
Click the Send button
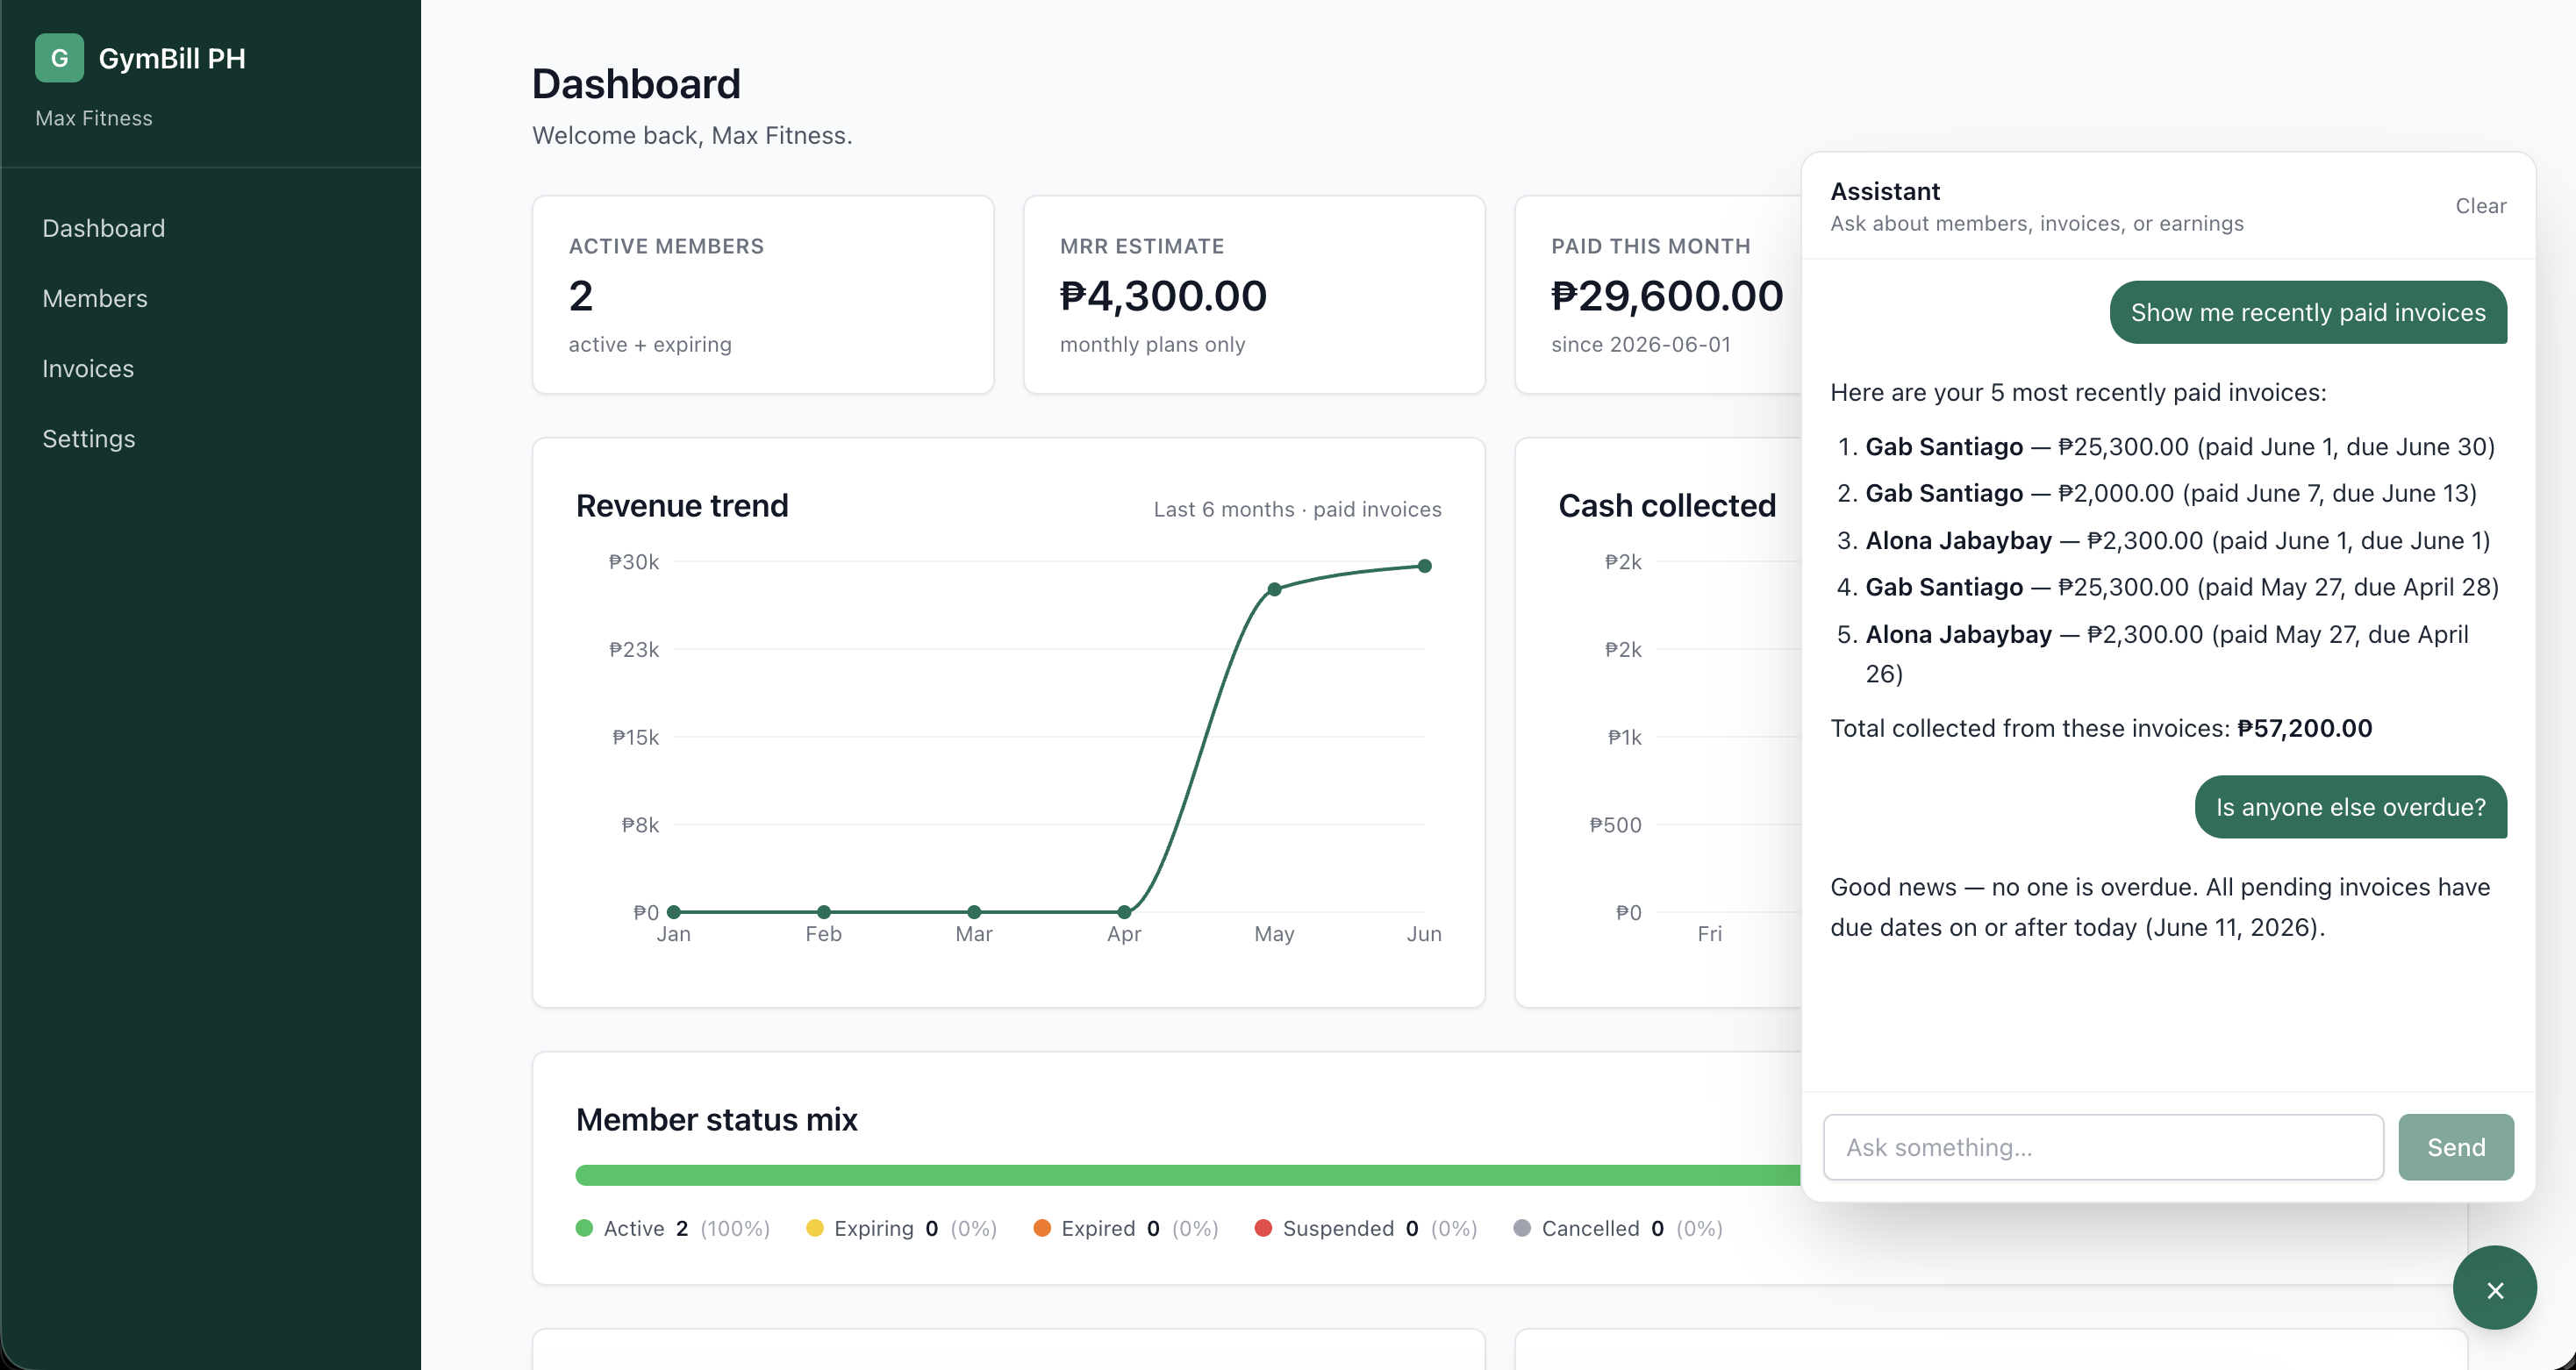(x=2456, y=1147)
